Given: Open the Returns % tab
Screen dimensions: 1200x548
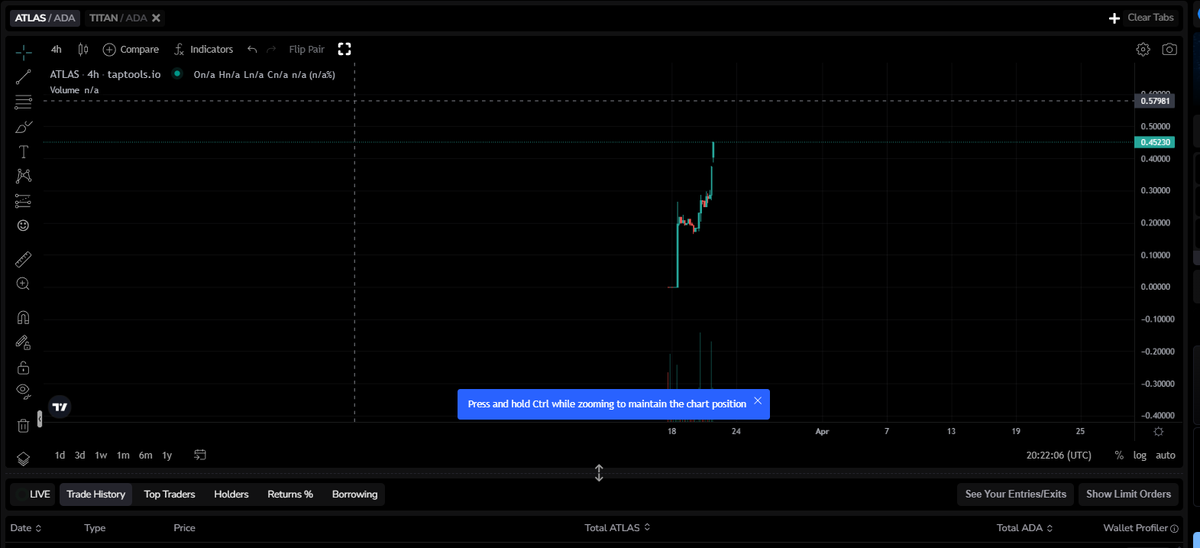Looking at the screenshot, I should pyautogui.click(x=290, y=494).
